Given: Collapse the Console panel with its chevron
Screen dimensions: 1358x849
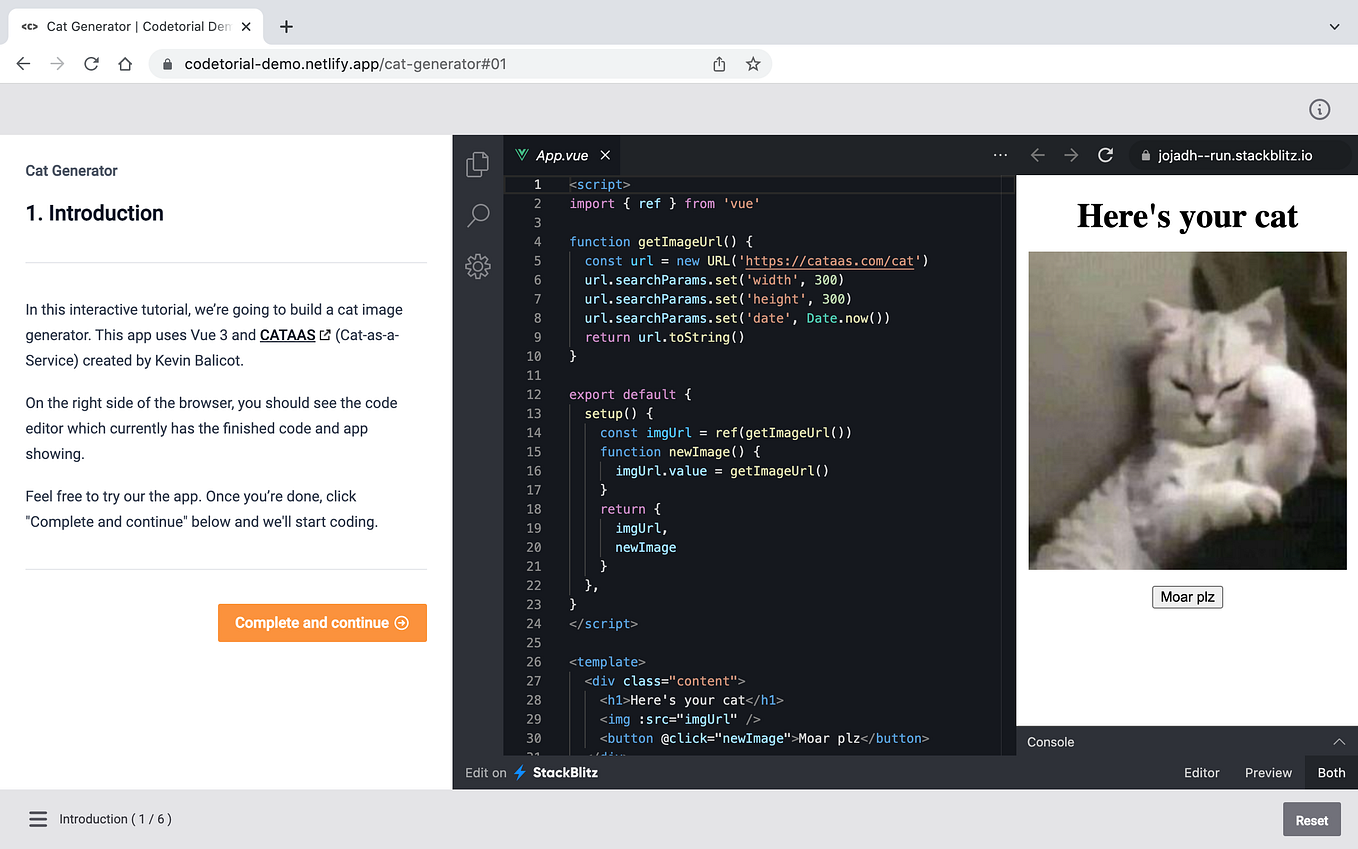Looking at the screenshot, I should click(1339, 741).
